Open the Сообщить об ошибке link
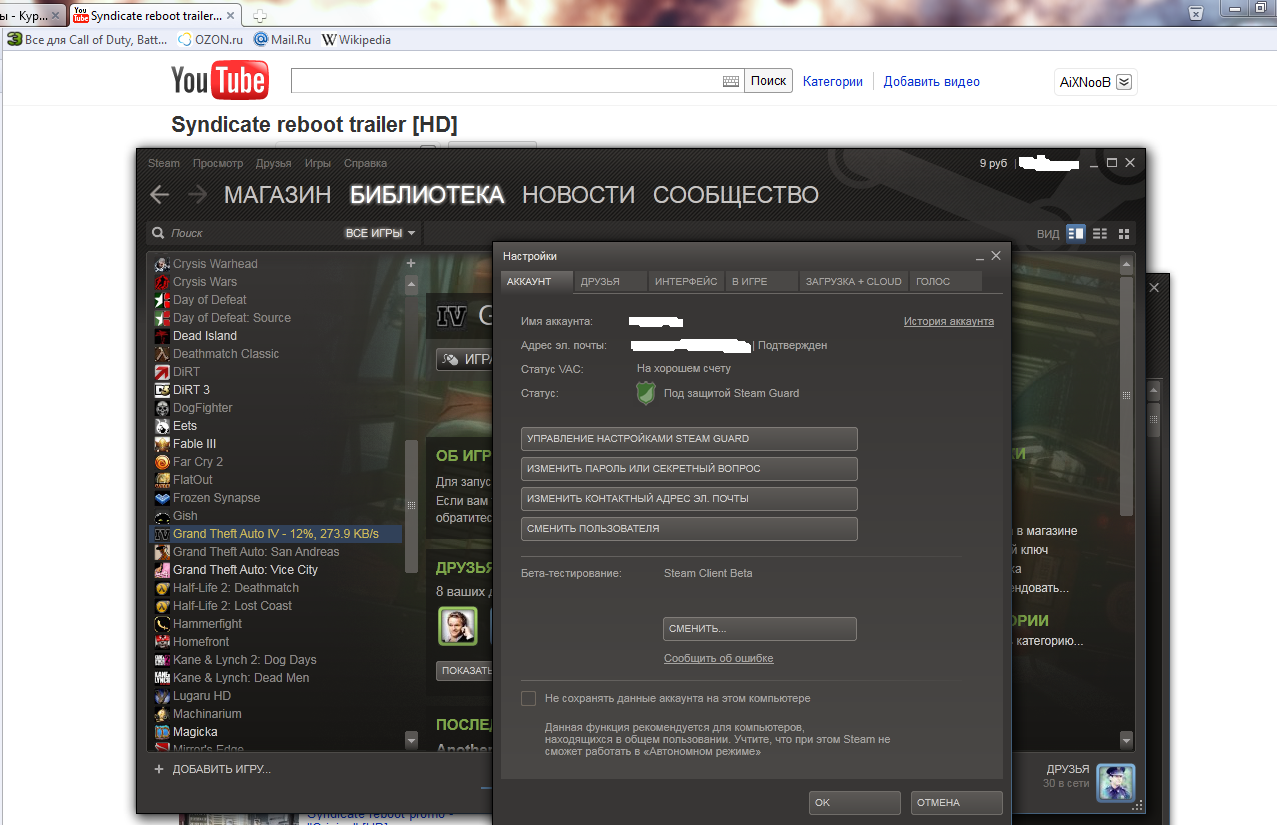1277x825 pixels. point(719,659)
